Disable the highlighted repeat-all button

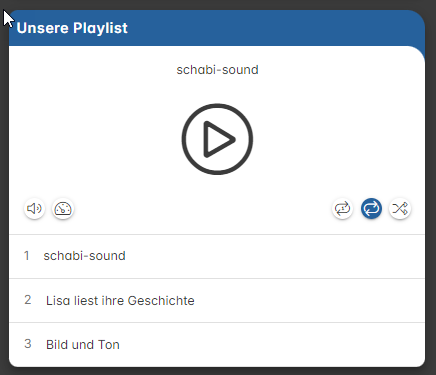point(371,209)
